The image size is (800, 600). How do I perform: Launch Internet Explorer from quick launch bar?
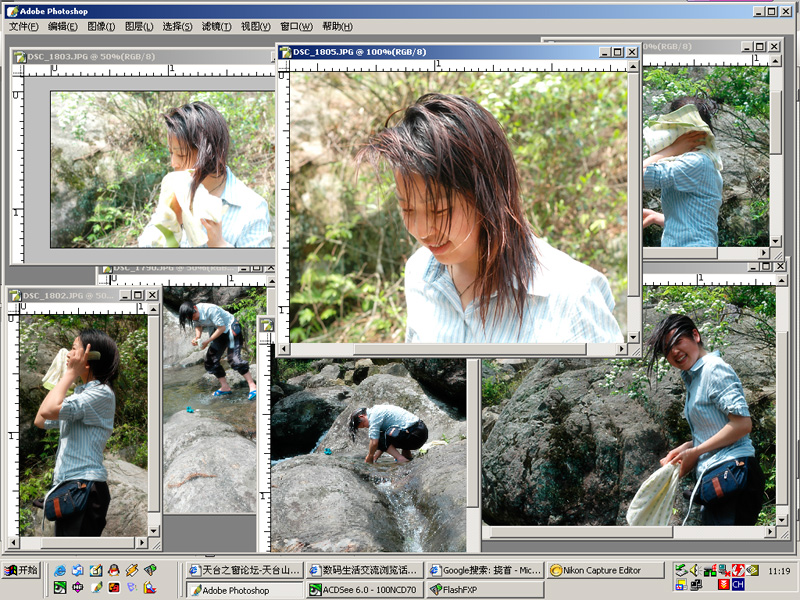click(x=60, y=570)
